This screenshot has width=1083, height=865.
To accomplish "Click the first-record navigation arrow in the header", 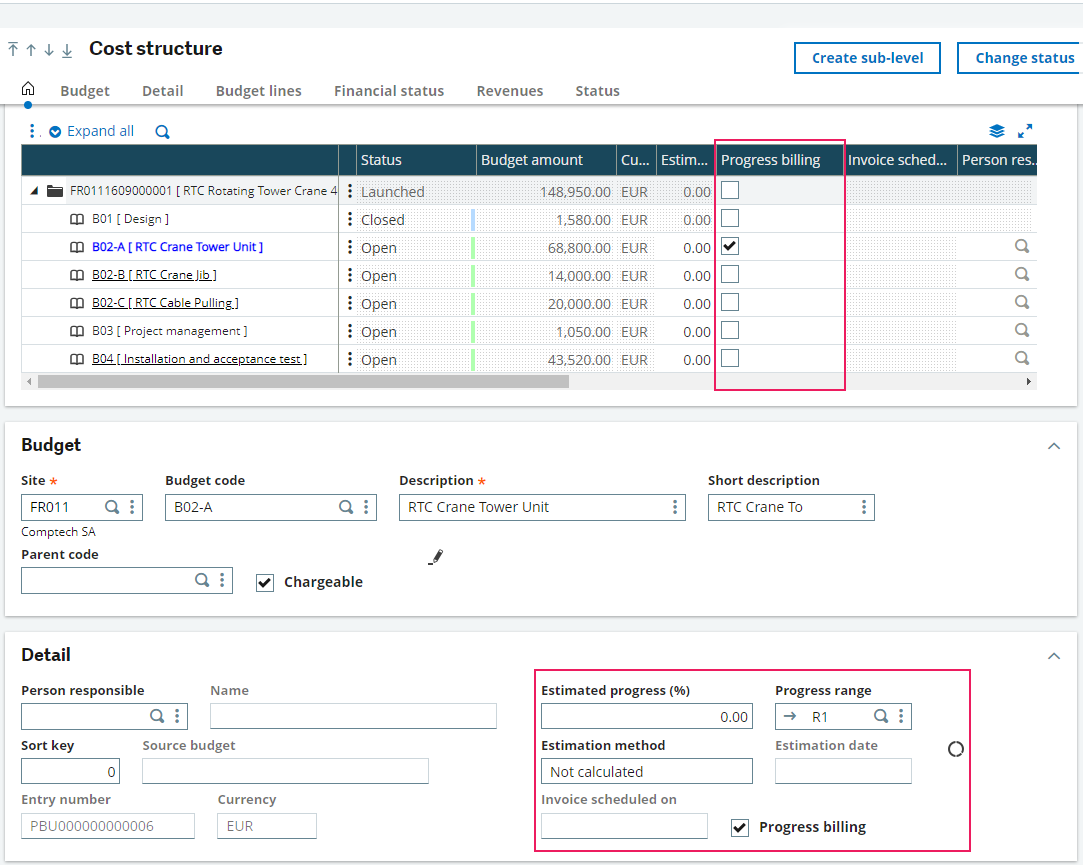I will 12,49.
